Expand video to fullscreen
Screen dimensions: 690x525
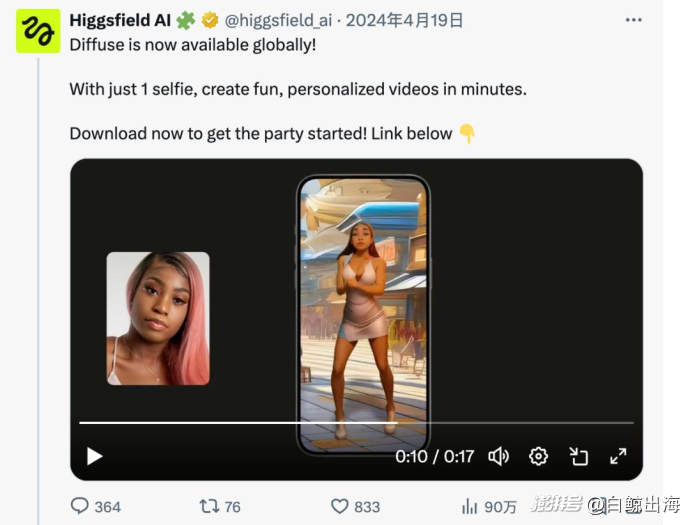[618, 456]
